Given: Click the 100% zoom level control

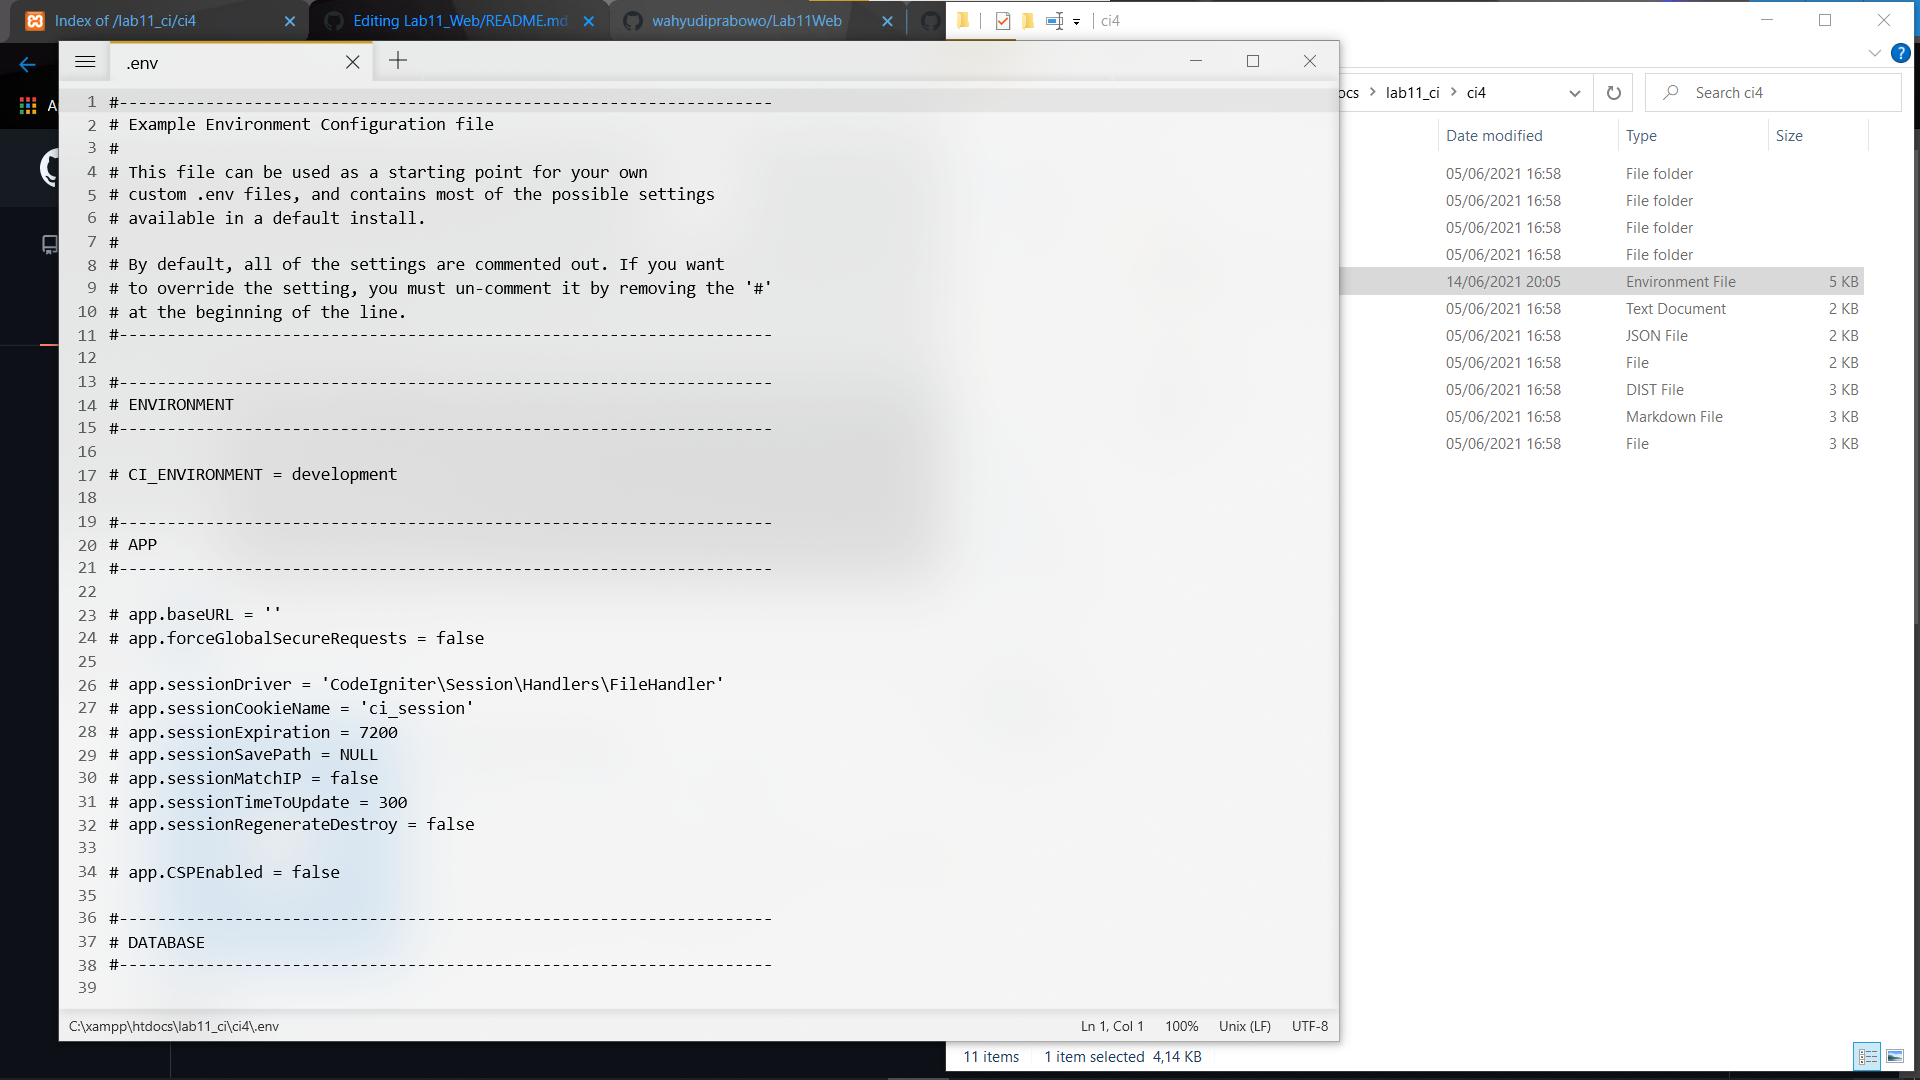Looking at the screenshot, I should tap(1181, 1026).
